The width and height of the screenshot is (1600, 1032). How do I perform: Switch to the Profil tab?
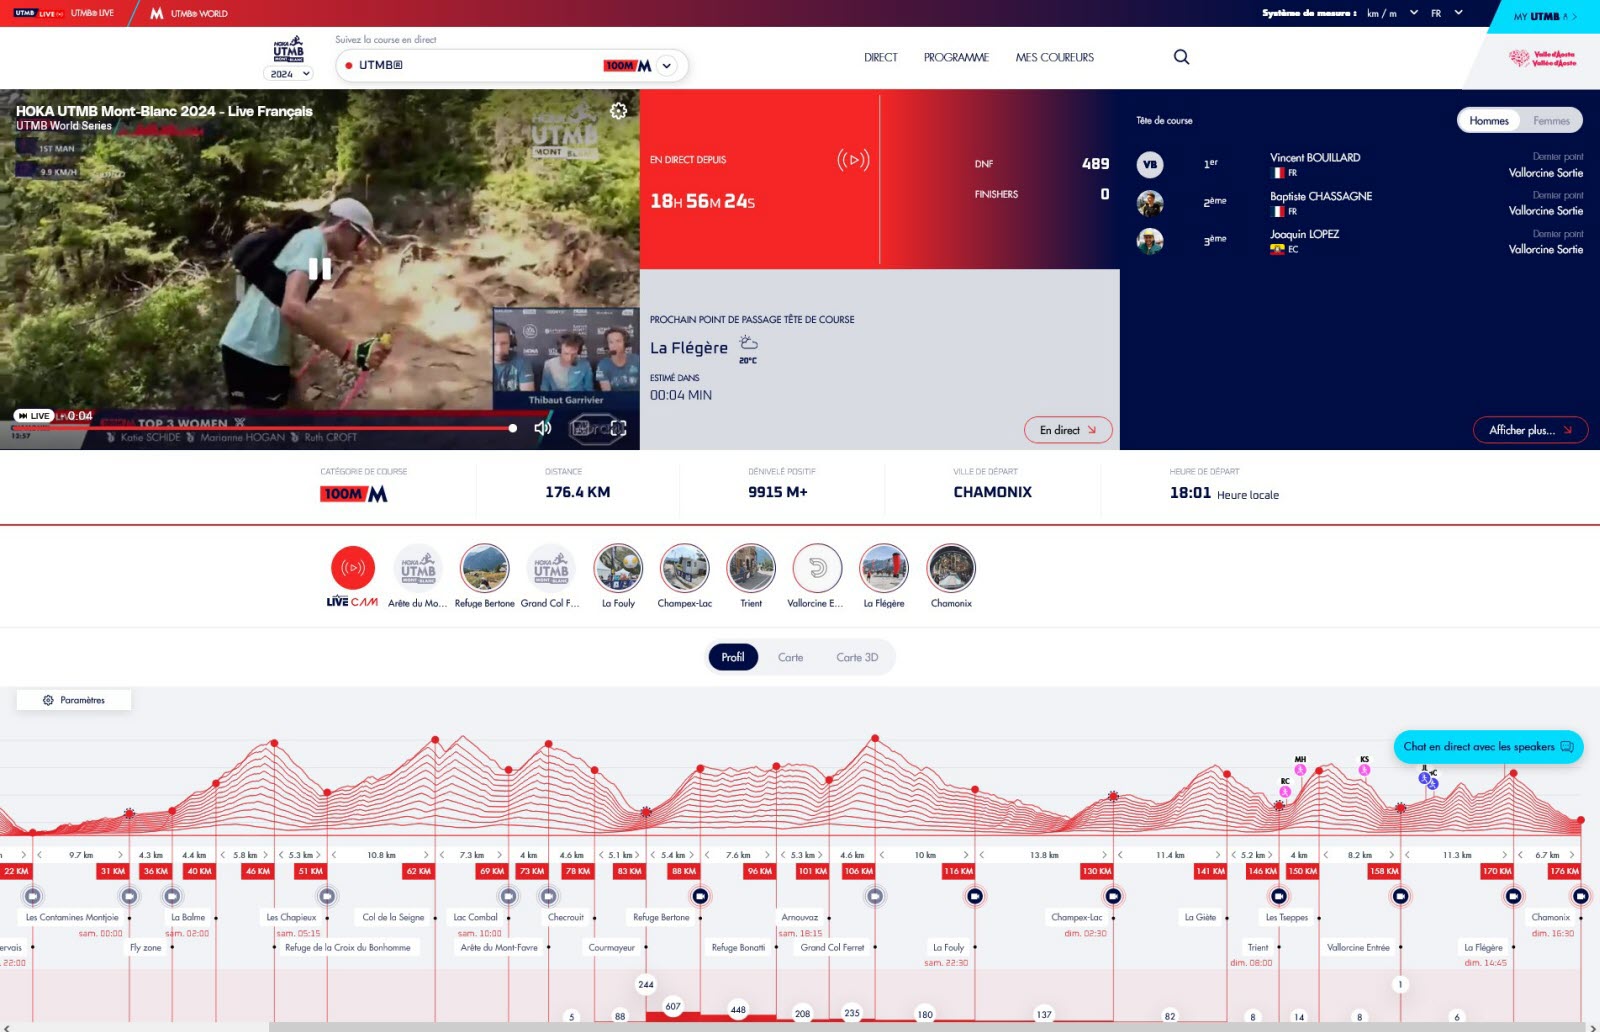(x=733, y=657)
